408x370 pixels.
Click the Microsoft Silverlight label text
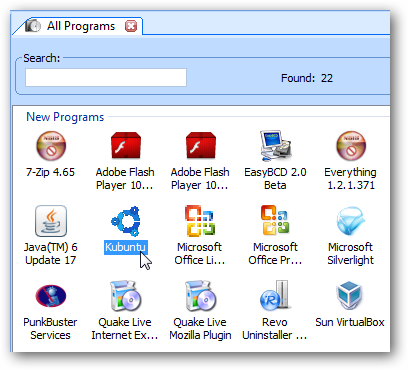tap(351, 254)
